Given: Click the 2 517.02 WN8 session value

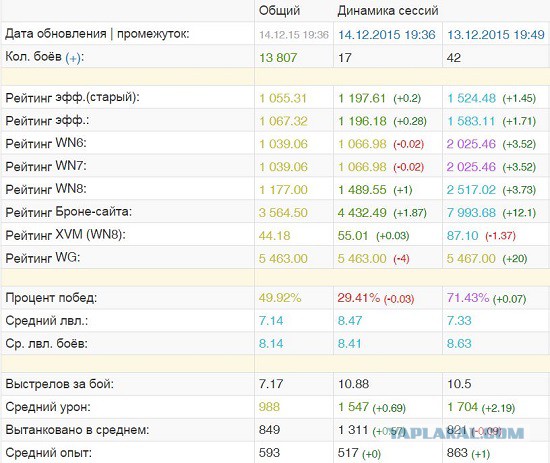Looking at the screenshot, I should point(471,190).
